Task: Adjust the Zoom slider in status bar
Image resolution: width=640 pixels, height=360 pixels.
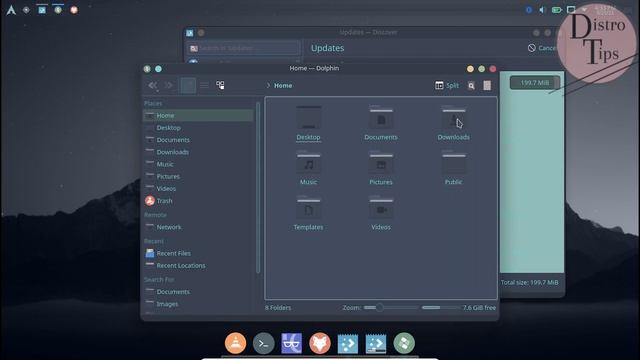Action: (x=391, y=307)
